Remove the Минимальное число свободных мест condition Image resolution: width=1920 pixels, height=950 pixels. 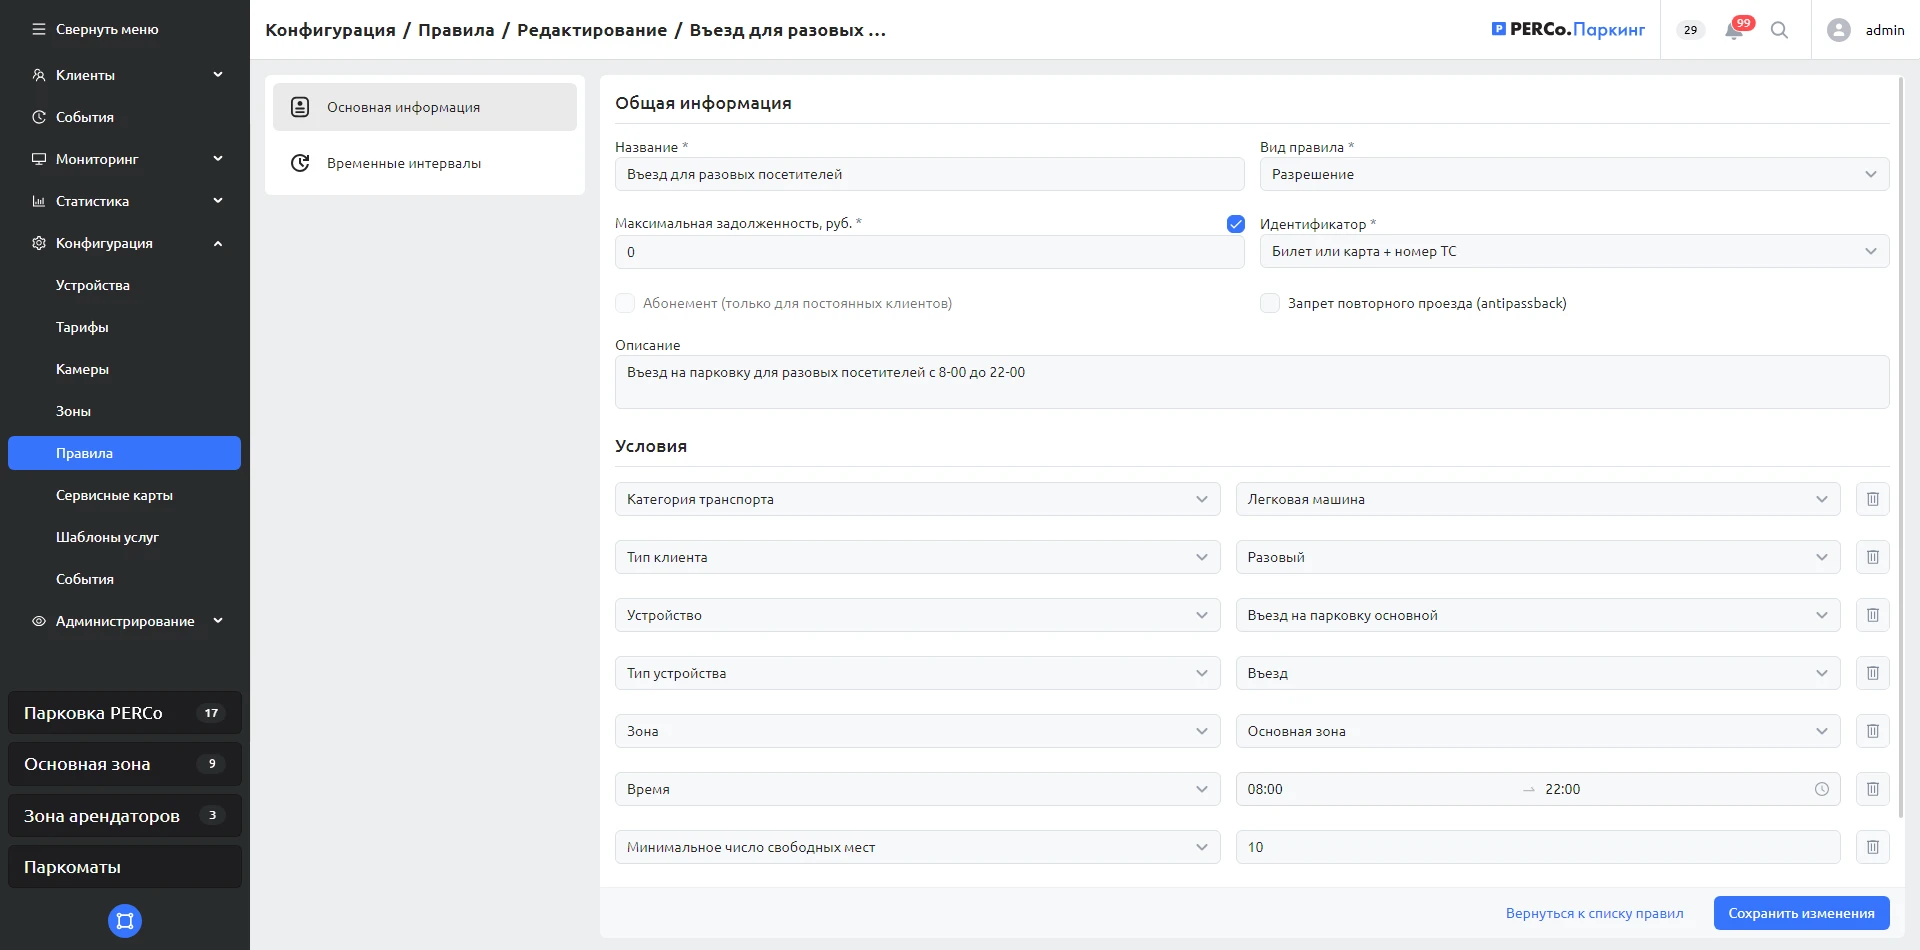click(1872, 847)
